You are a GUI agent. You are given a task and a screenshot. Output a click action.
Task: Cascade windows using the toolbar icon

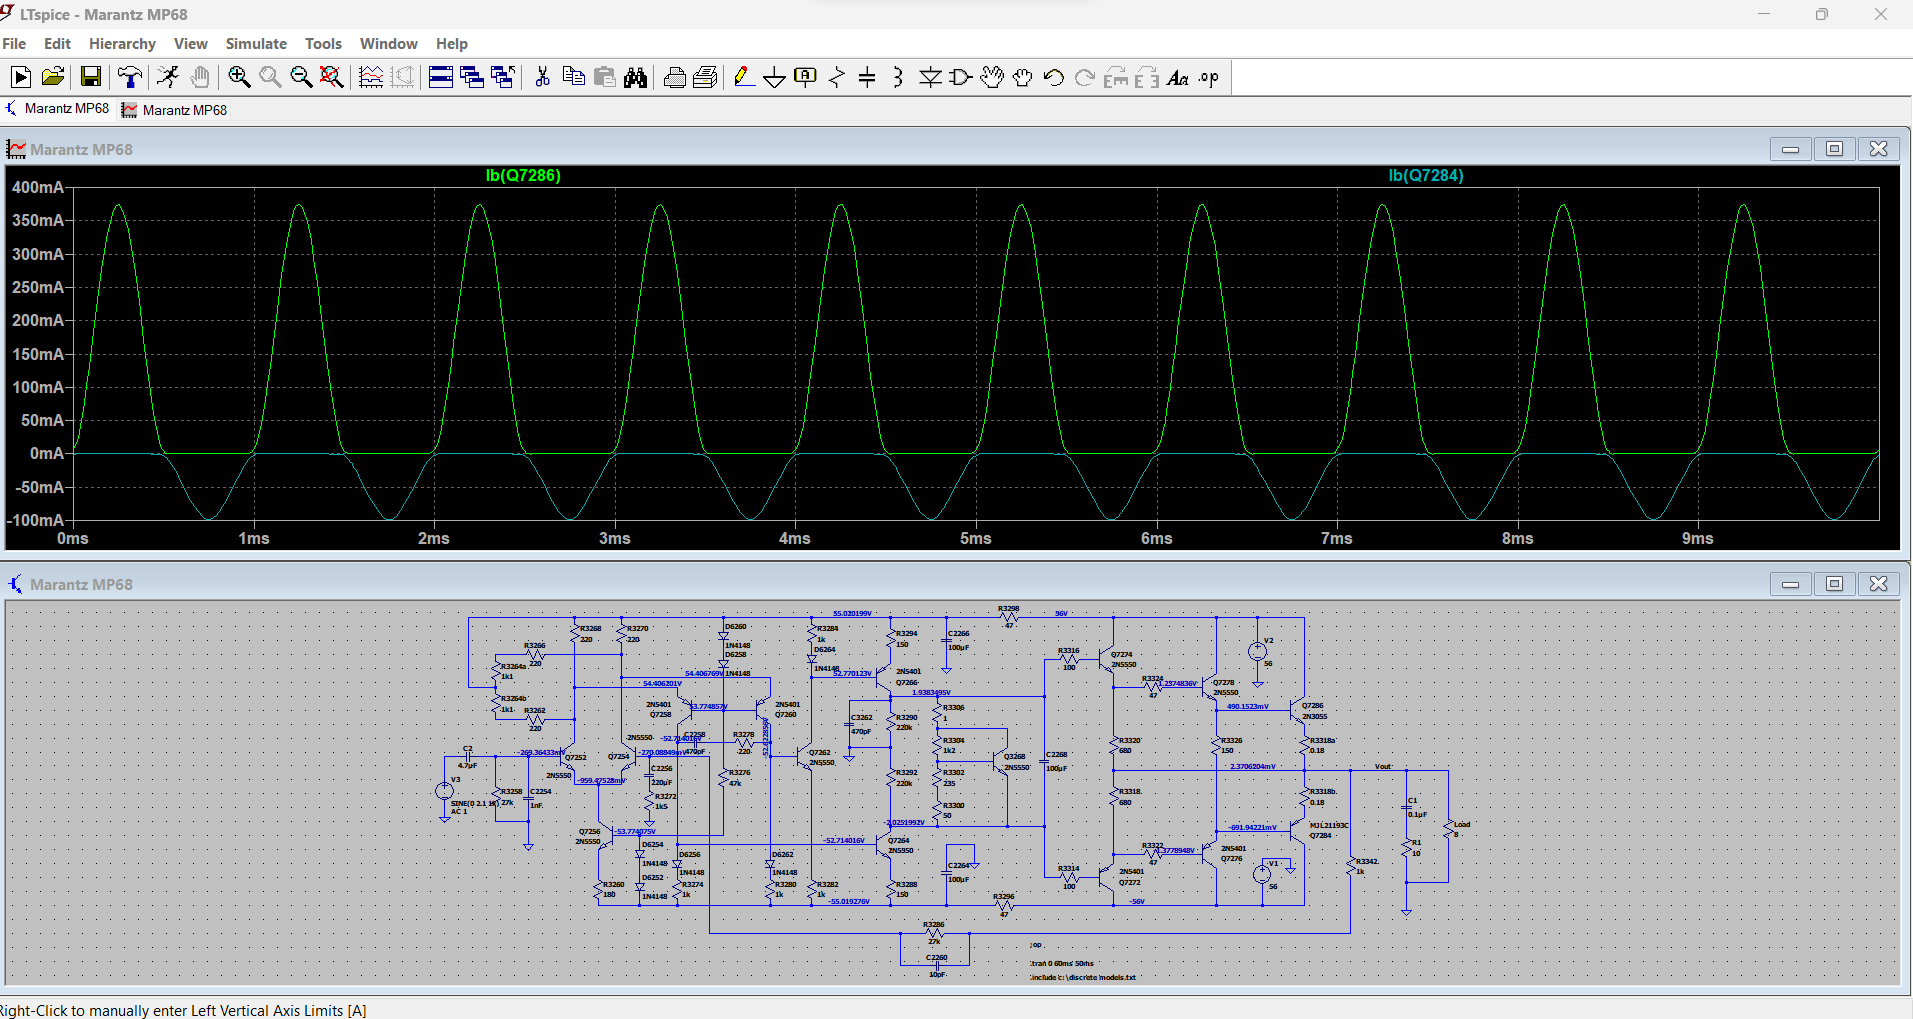[472, 78]
